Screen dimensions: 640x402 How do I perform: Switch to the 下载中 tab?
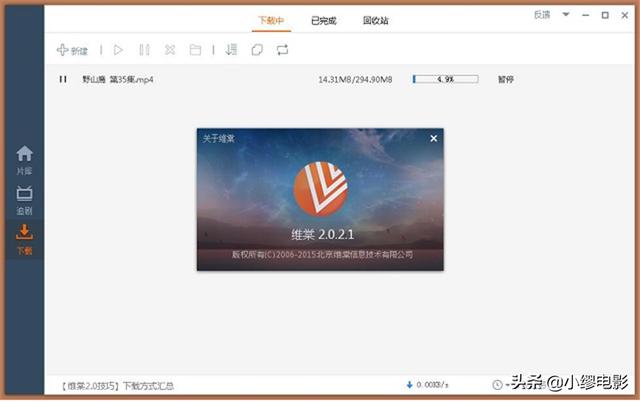click(x=271, y=20)
